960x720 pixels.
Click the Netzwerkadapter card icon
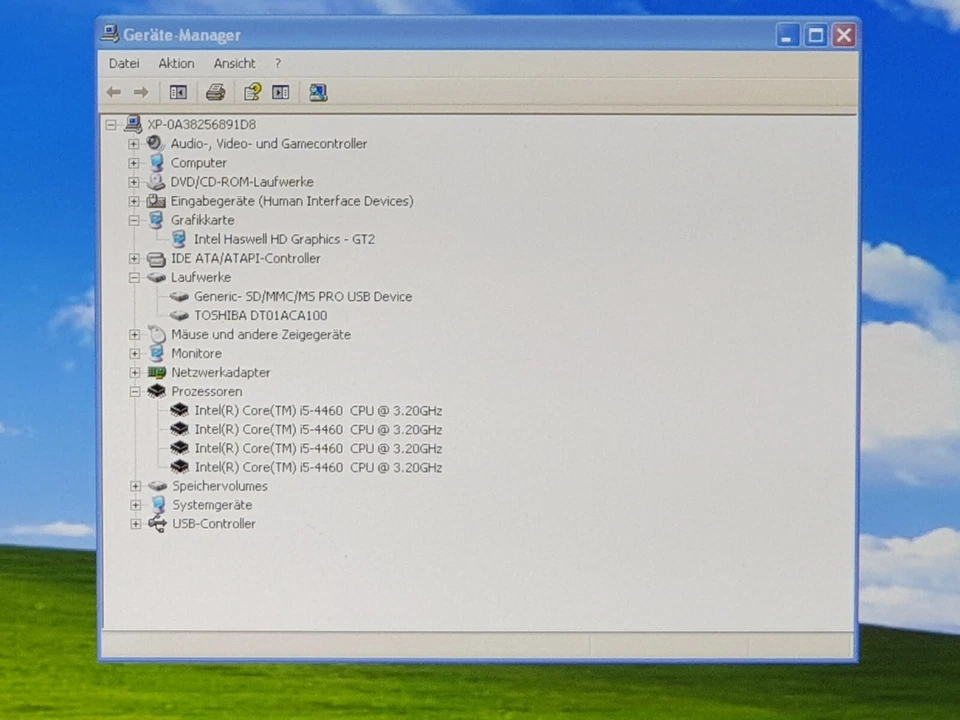click(x=157, y=372)
